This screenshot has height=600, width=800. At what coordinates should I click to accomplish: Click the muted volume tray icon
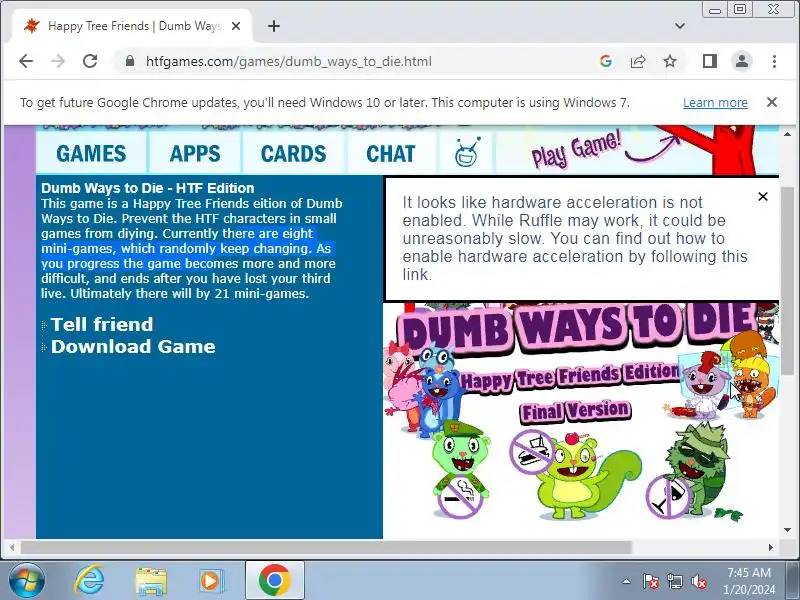pos(698,581)
